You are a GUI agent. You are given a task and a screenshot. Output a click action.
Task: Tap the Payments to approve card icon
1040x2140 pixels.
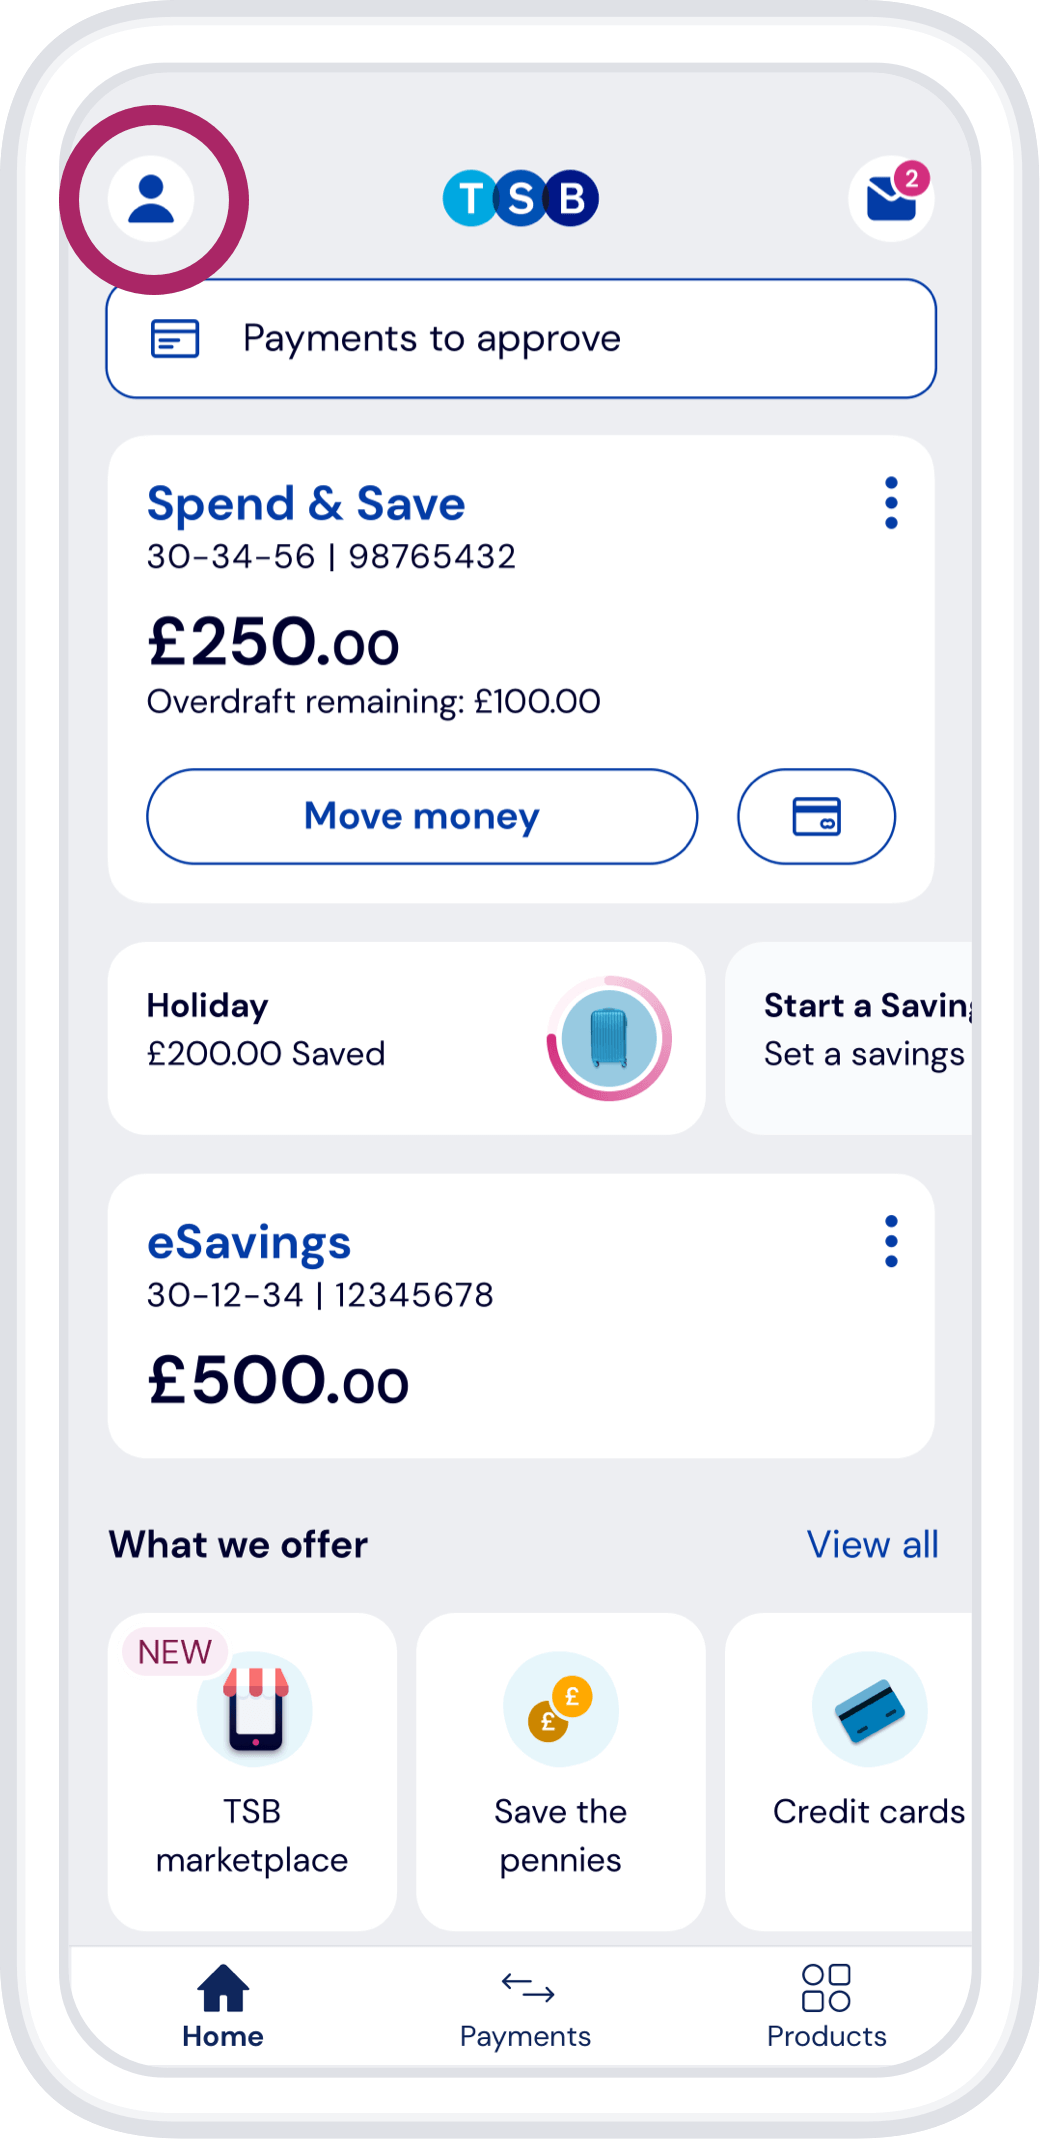point(175,339)
